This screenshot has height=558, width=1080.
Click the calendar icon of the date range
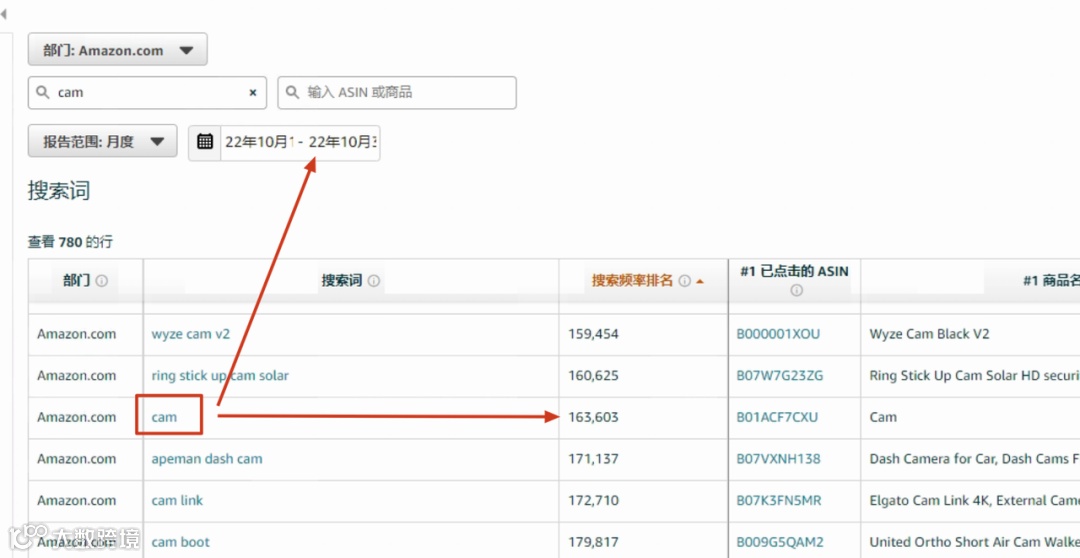205,142
